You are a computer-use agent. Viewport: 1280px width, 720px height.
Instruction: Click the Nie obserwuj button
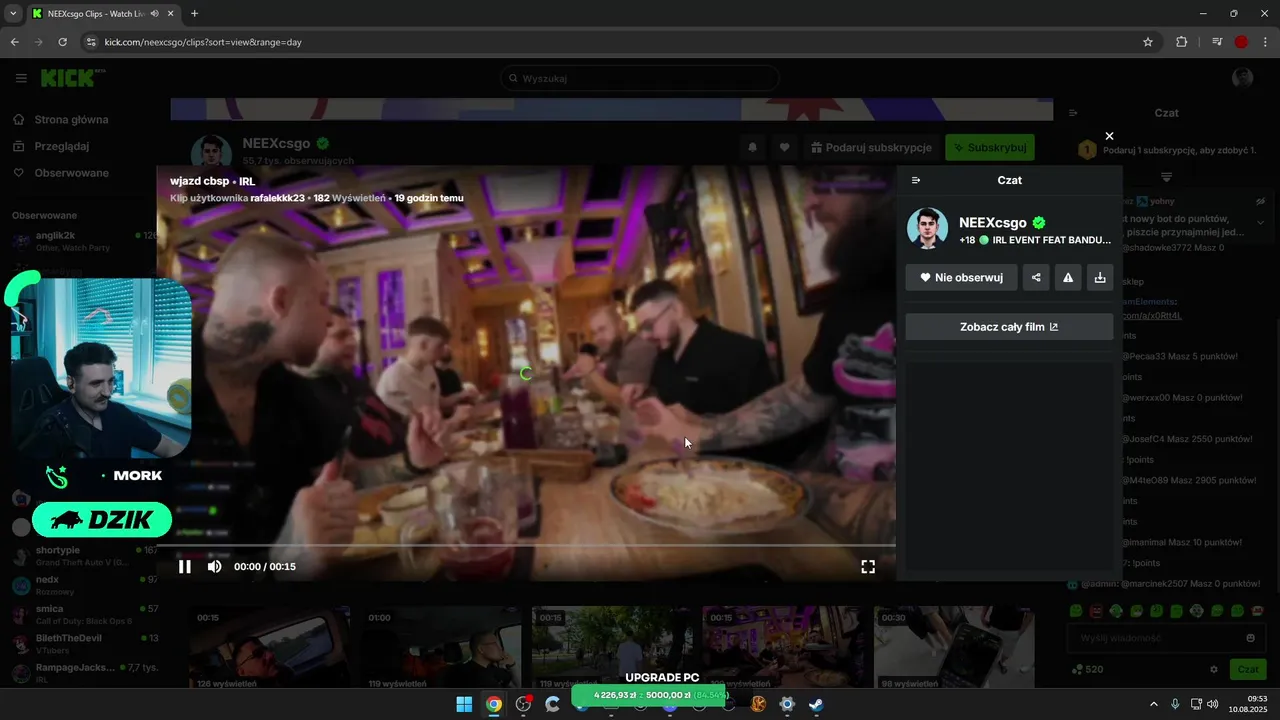pyautogui.click(x=961, y=278)
